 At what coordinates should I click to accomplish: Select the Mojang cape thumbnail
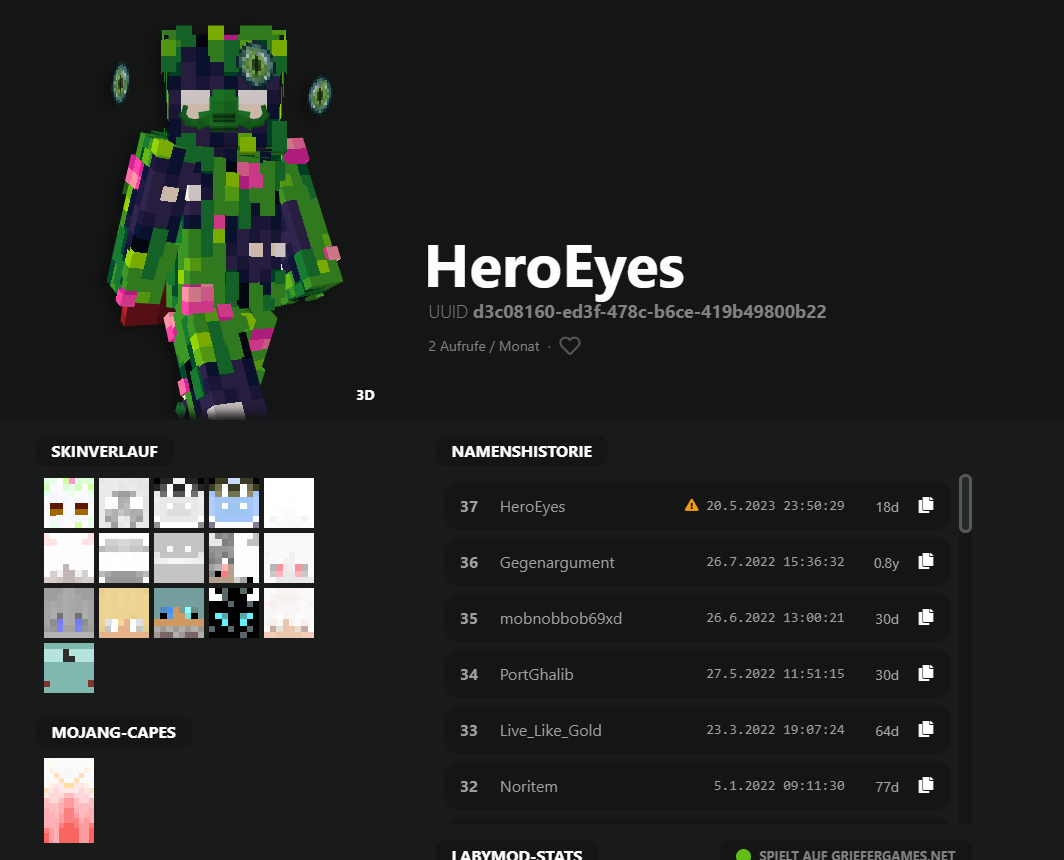point(69,800)
